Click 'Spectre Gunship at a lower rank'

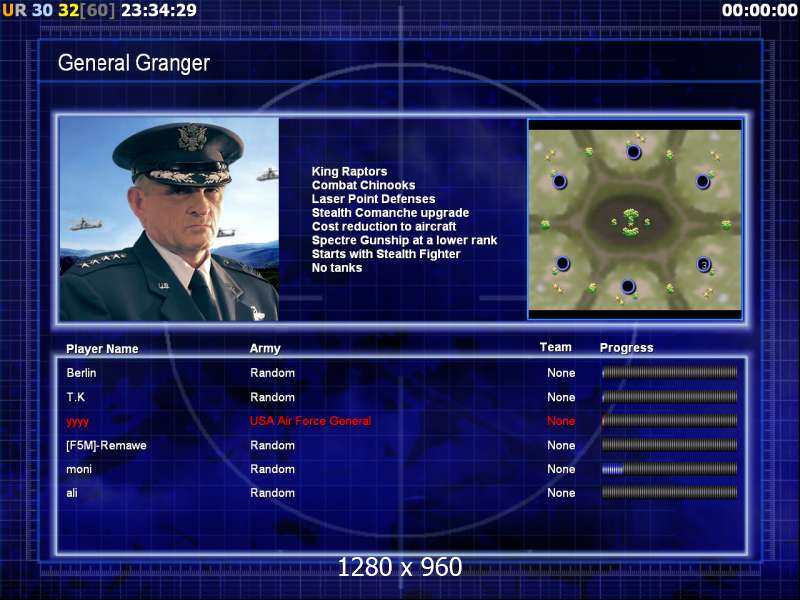click(405, 240)
